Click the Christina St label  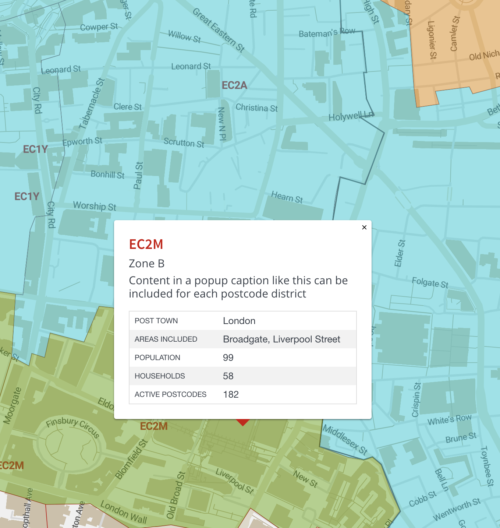(257, 108)
